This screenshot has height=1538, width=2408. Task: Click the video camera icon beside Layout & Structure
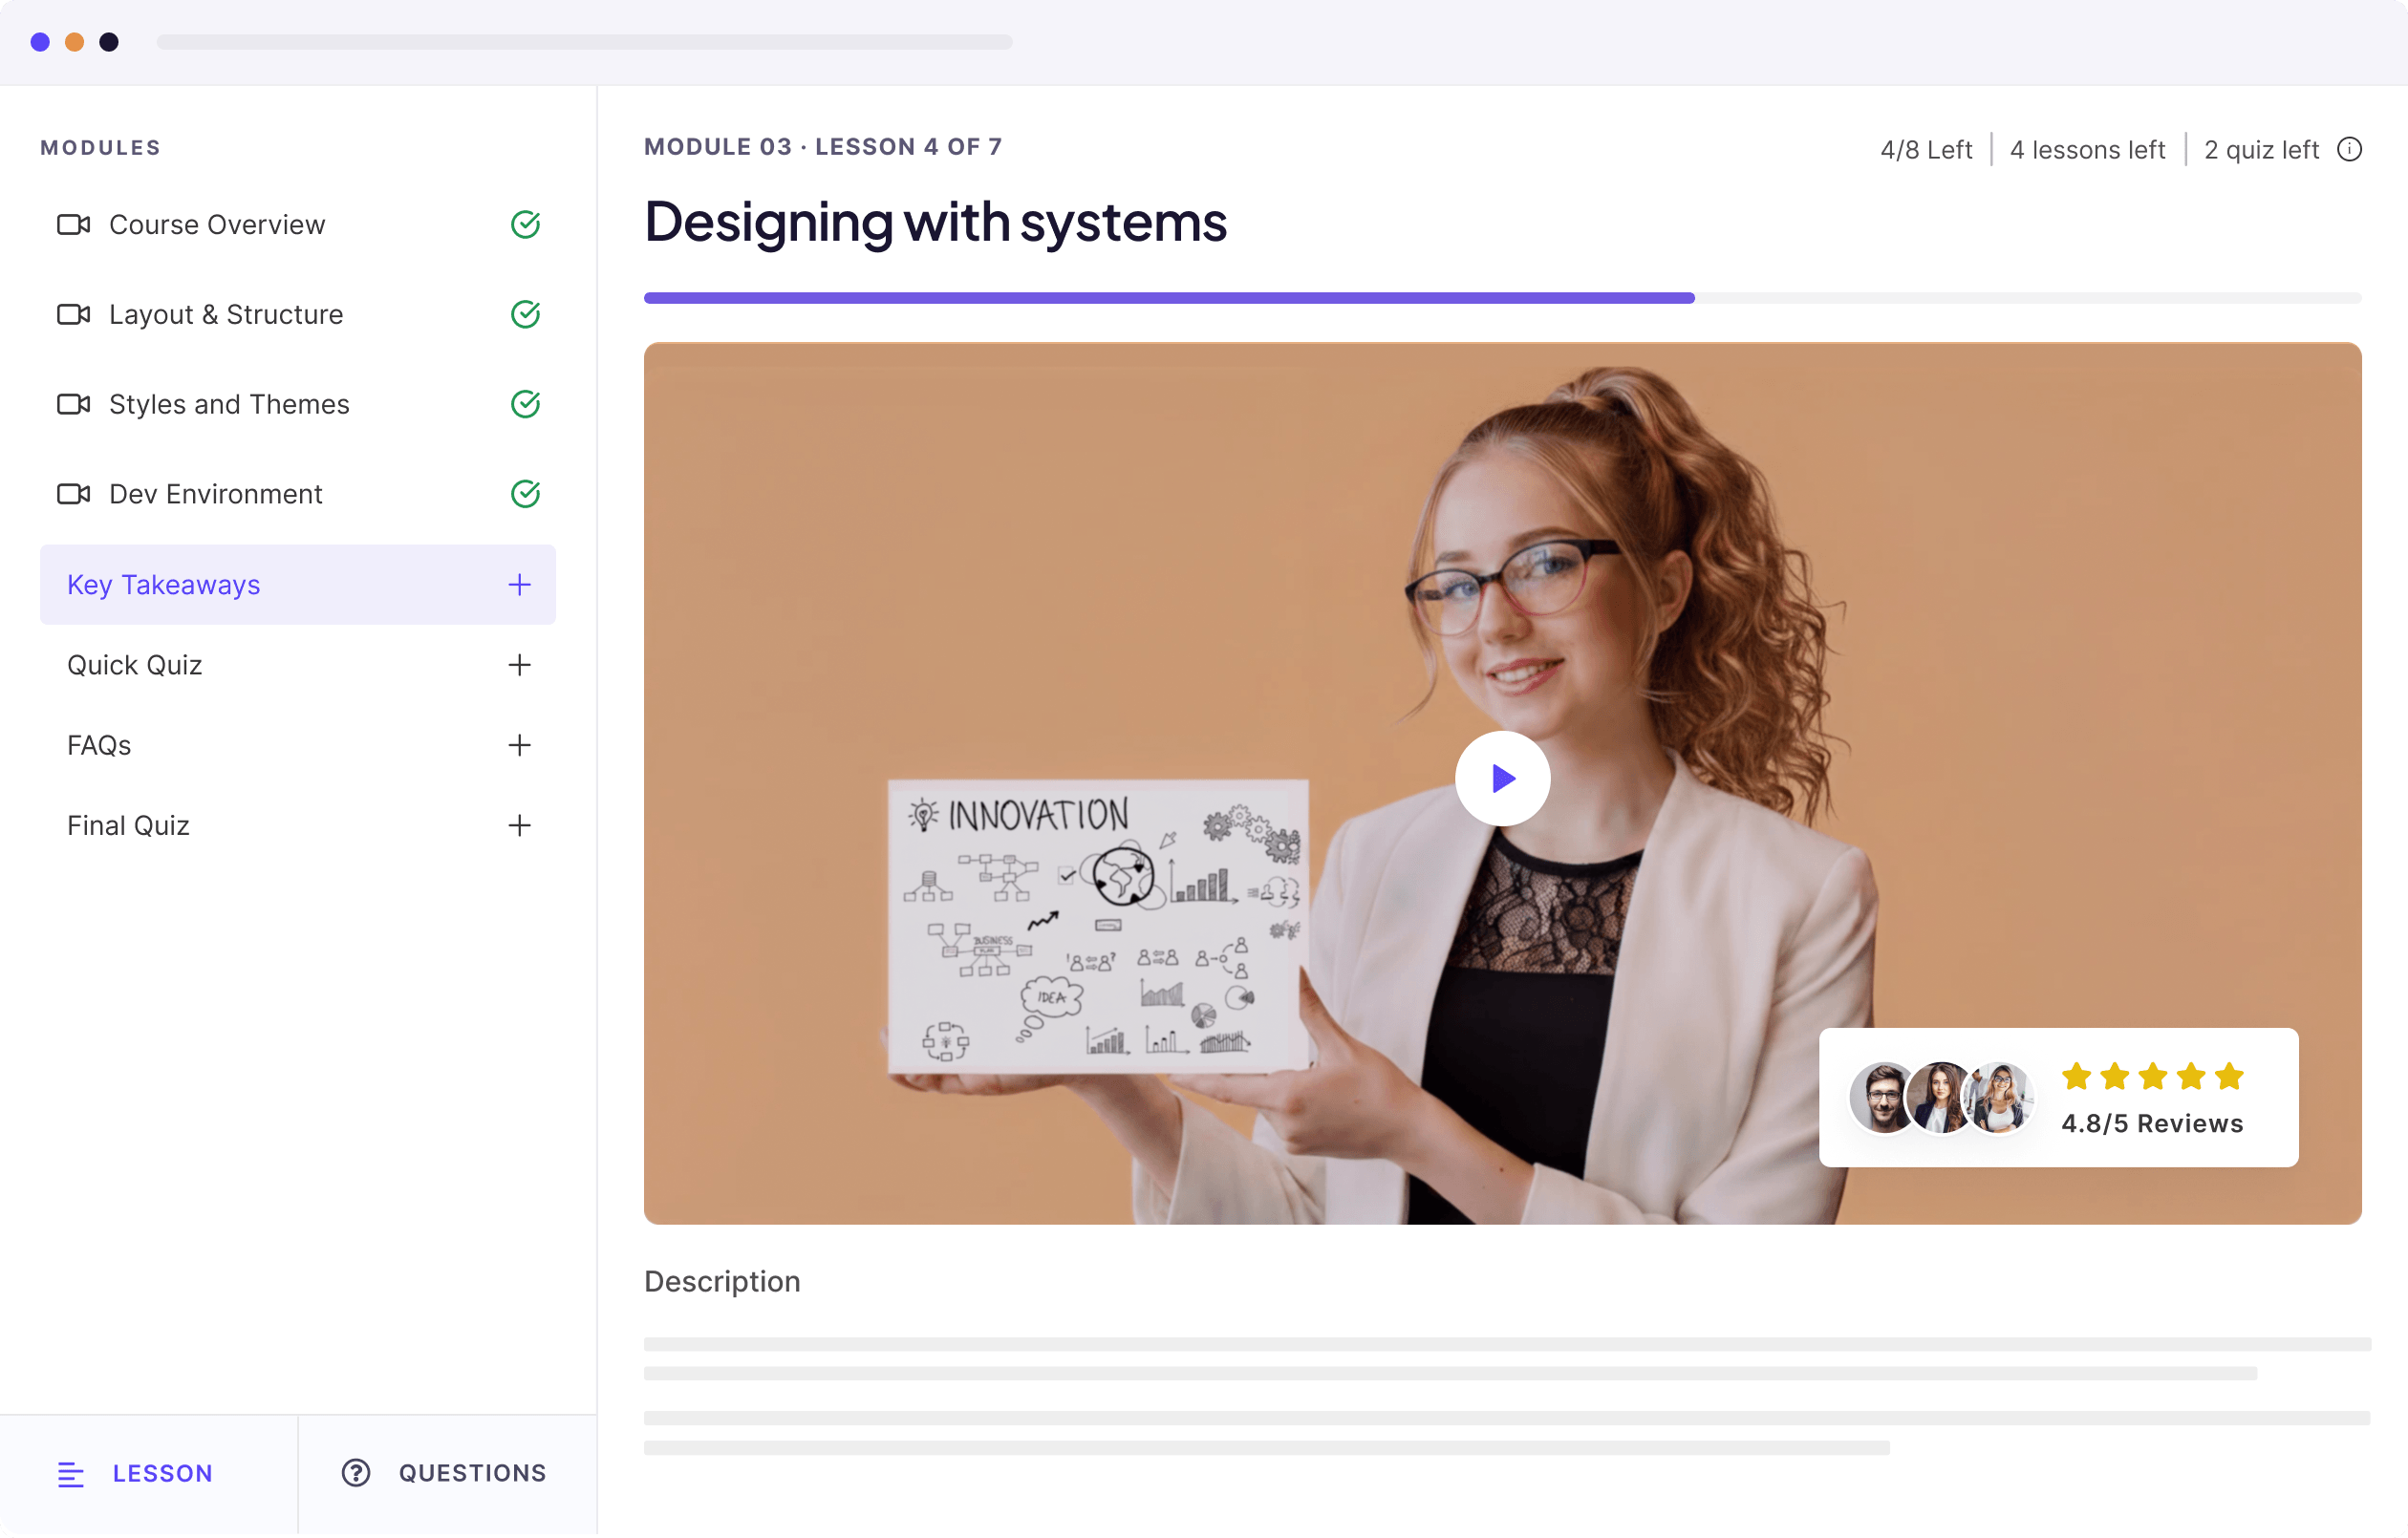pyautogui.click(x=73, y=315)
